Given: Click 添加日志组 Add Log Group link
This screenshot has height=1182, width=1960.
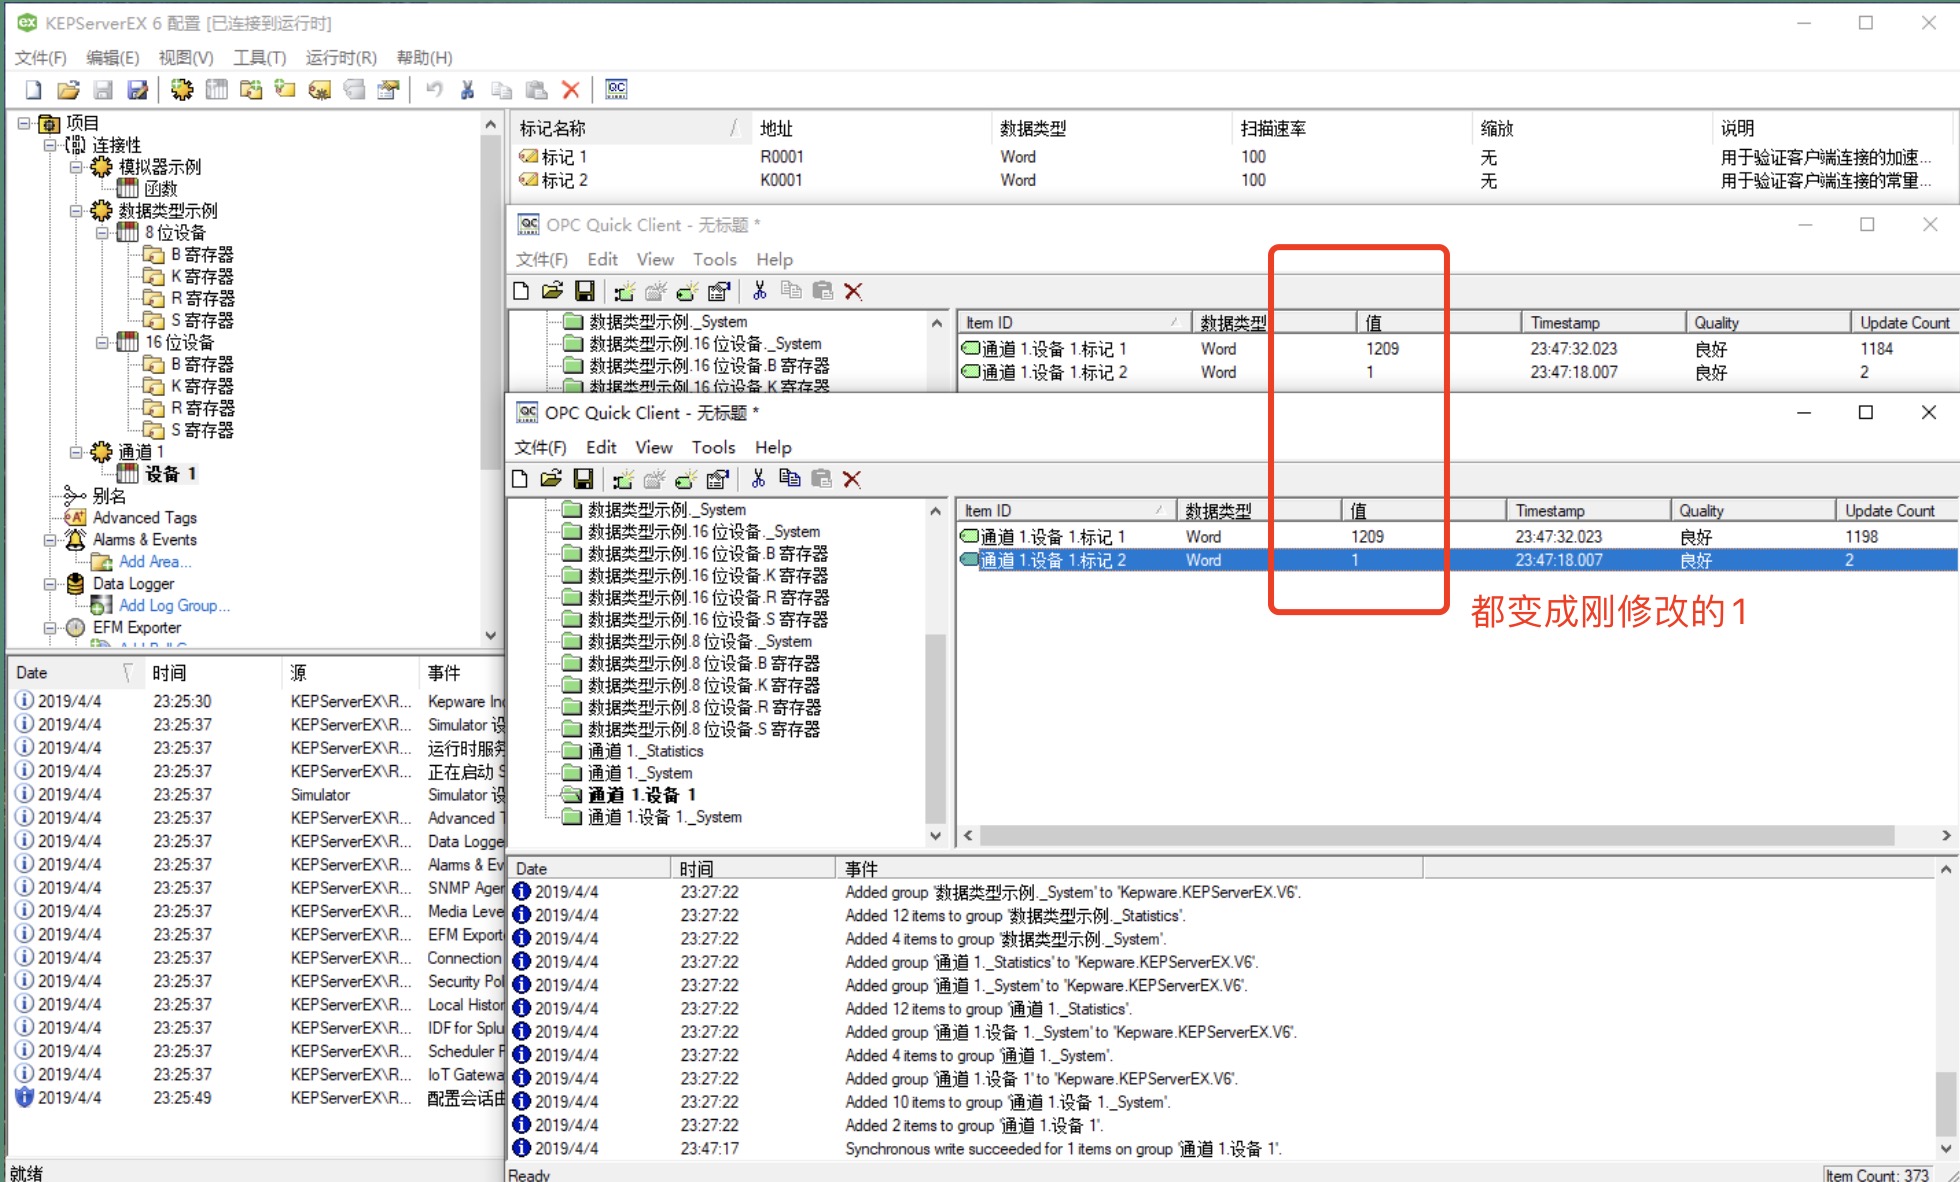Looking at the screenshot, I should pos(175,605).
